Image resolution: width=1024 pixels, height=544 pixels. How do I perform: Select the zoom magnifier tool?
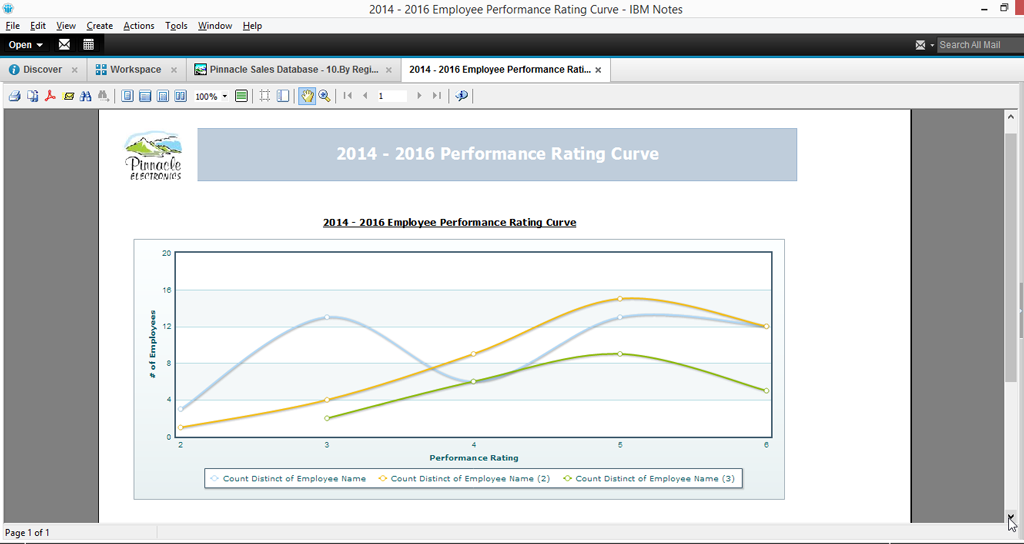click(324, 96)
